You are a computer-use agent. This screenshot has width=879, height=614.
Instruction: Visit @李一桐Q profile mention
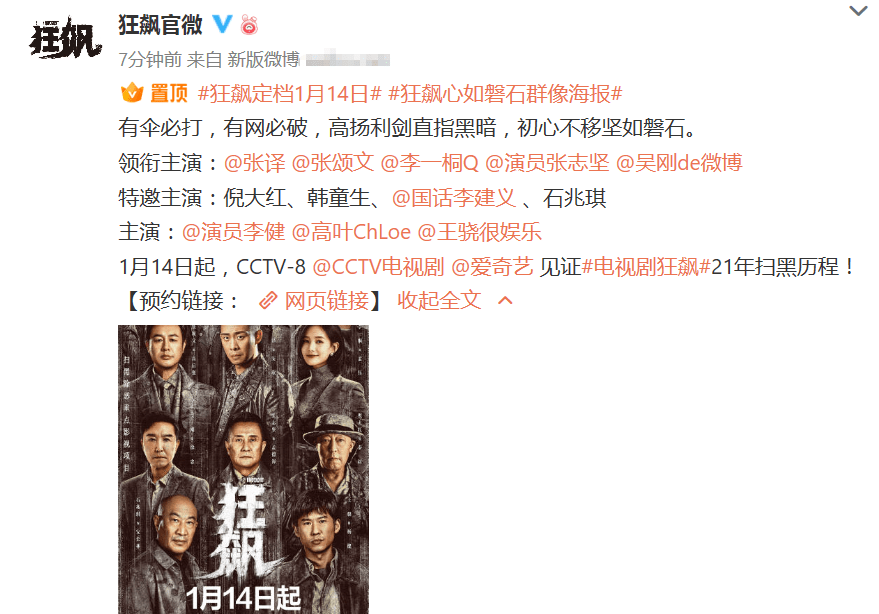click(x=429, y=163)
